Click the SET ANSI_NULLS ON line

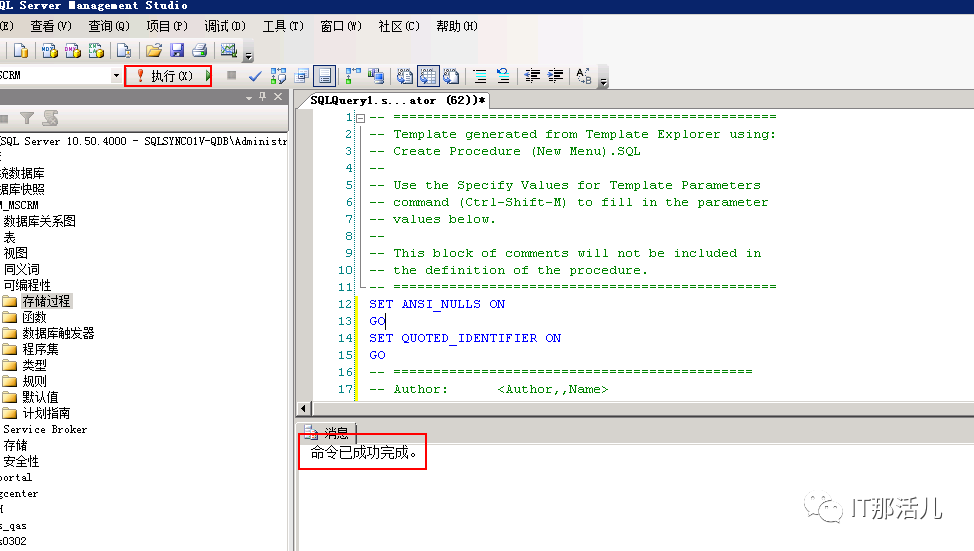coord(437,304)
